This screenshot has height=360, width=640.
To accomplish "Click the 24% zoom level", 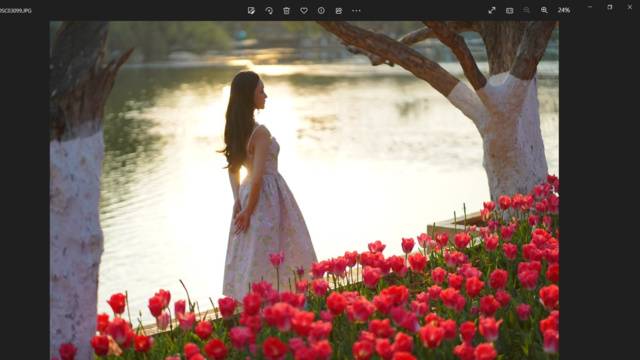I will tap(564, 10).
